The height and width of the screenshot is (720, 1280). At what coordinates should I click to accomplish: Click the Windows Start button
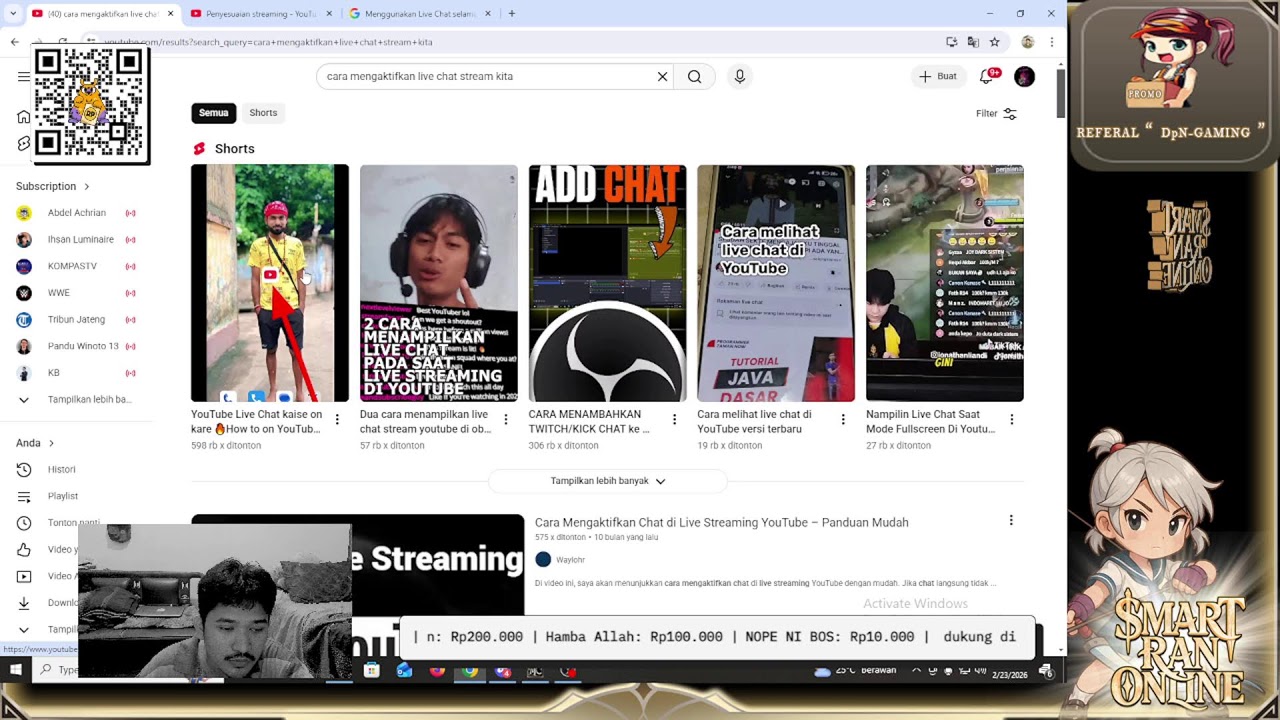(x=16, y=670)
